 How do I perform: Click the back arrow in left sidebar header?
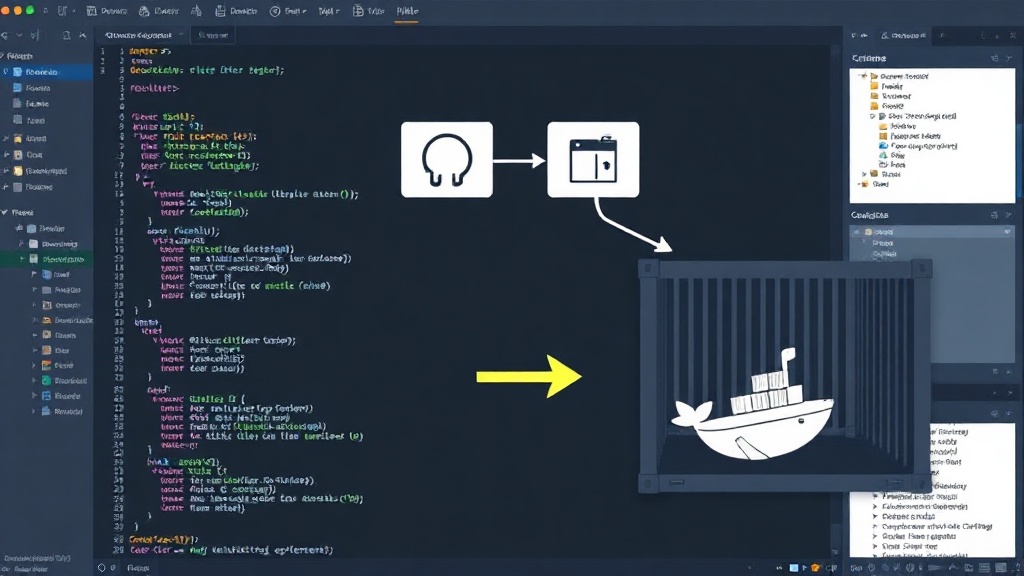pyautogui.click(x=5, y=35)
